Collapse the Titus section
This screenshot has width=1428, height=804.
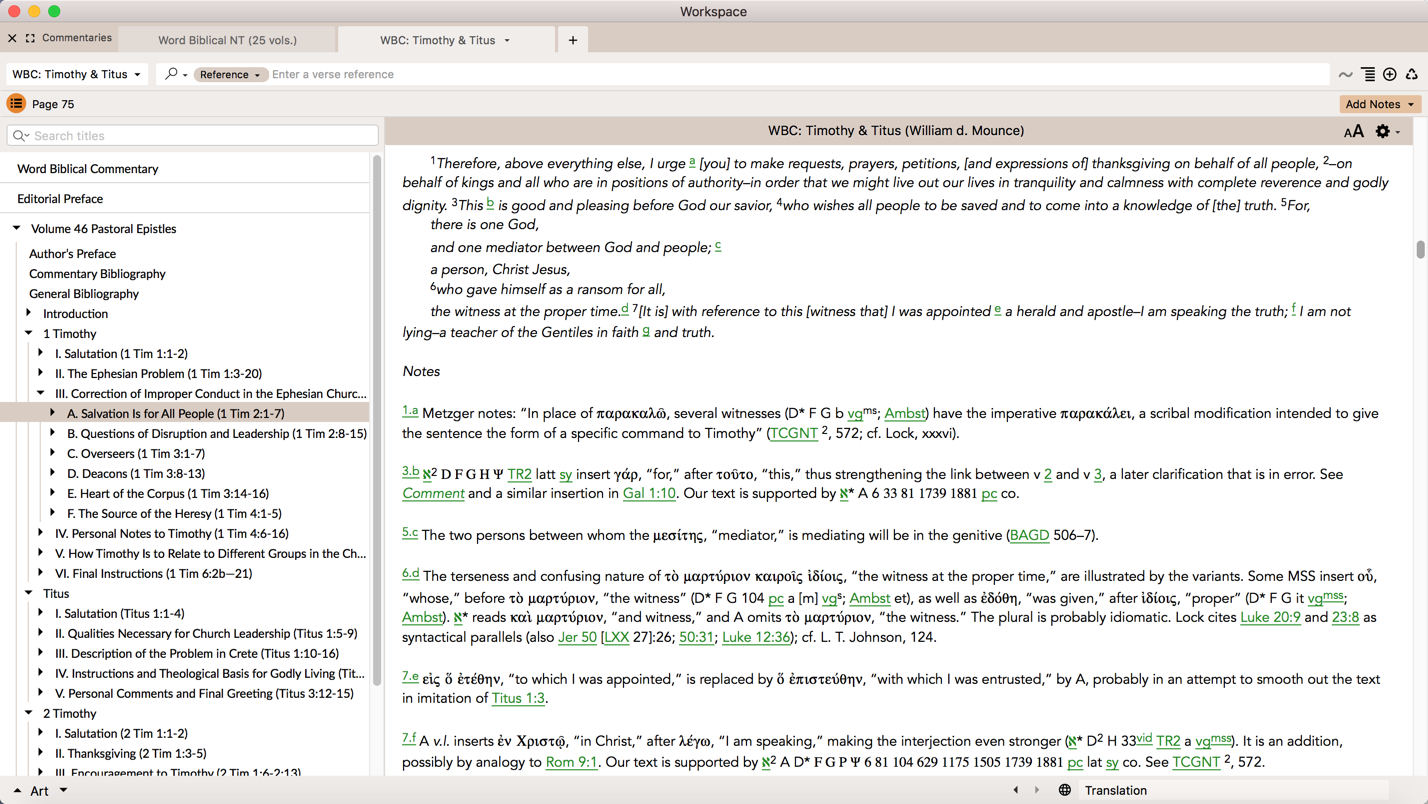[29, 594]
